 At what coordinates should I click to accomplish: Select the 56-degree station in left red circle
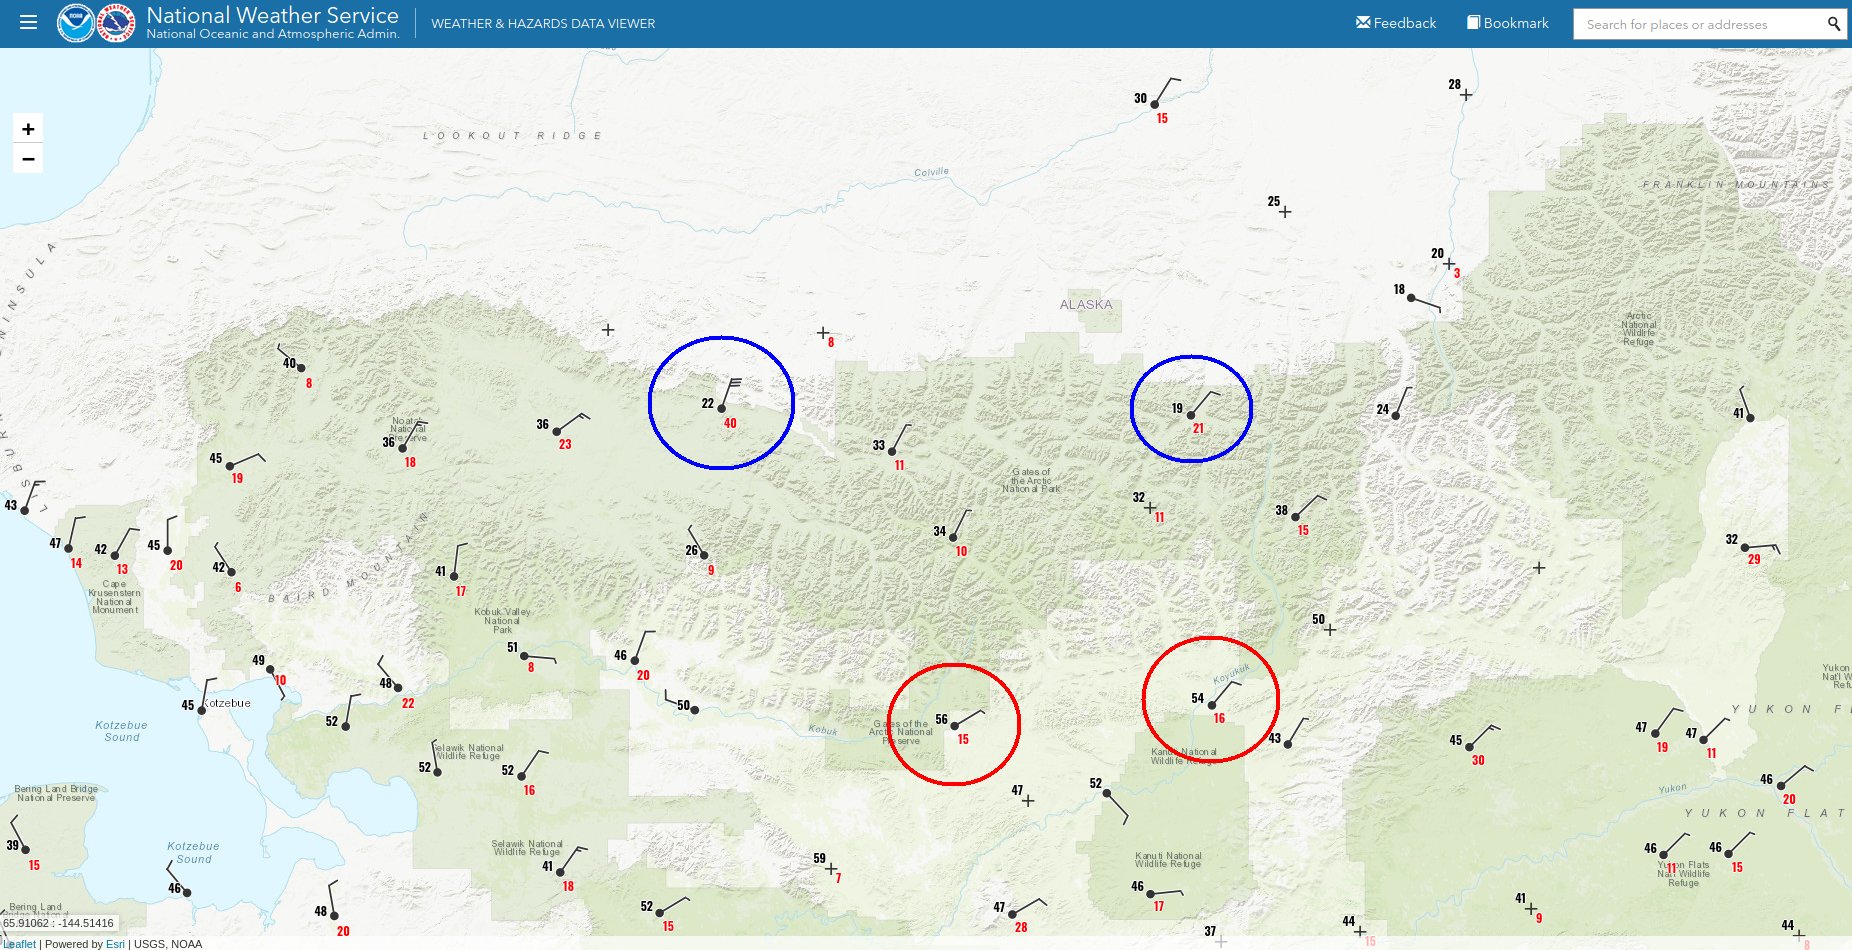953,723
